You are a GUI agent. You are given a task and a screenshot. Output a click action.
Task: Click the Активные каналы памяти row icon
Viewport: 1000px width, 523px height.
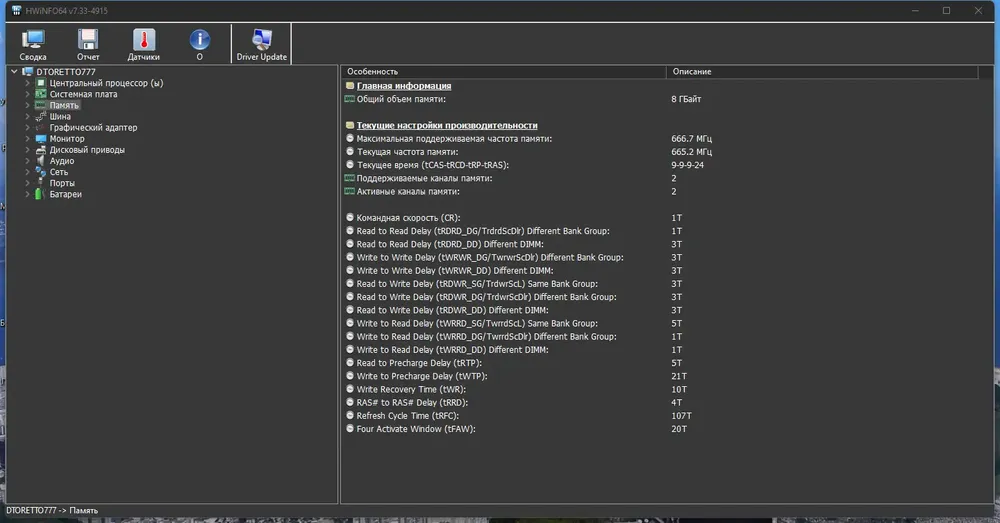pyautogui.click(x=349, y=191)
